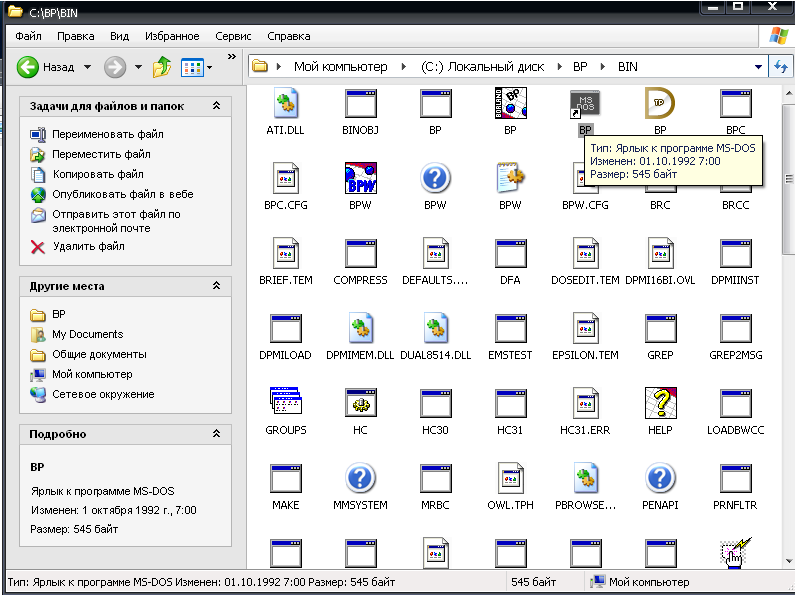The image size is (795, 595).
Task: Select the HELP file icon
Action: tap(660, 403)
